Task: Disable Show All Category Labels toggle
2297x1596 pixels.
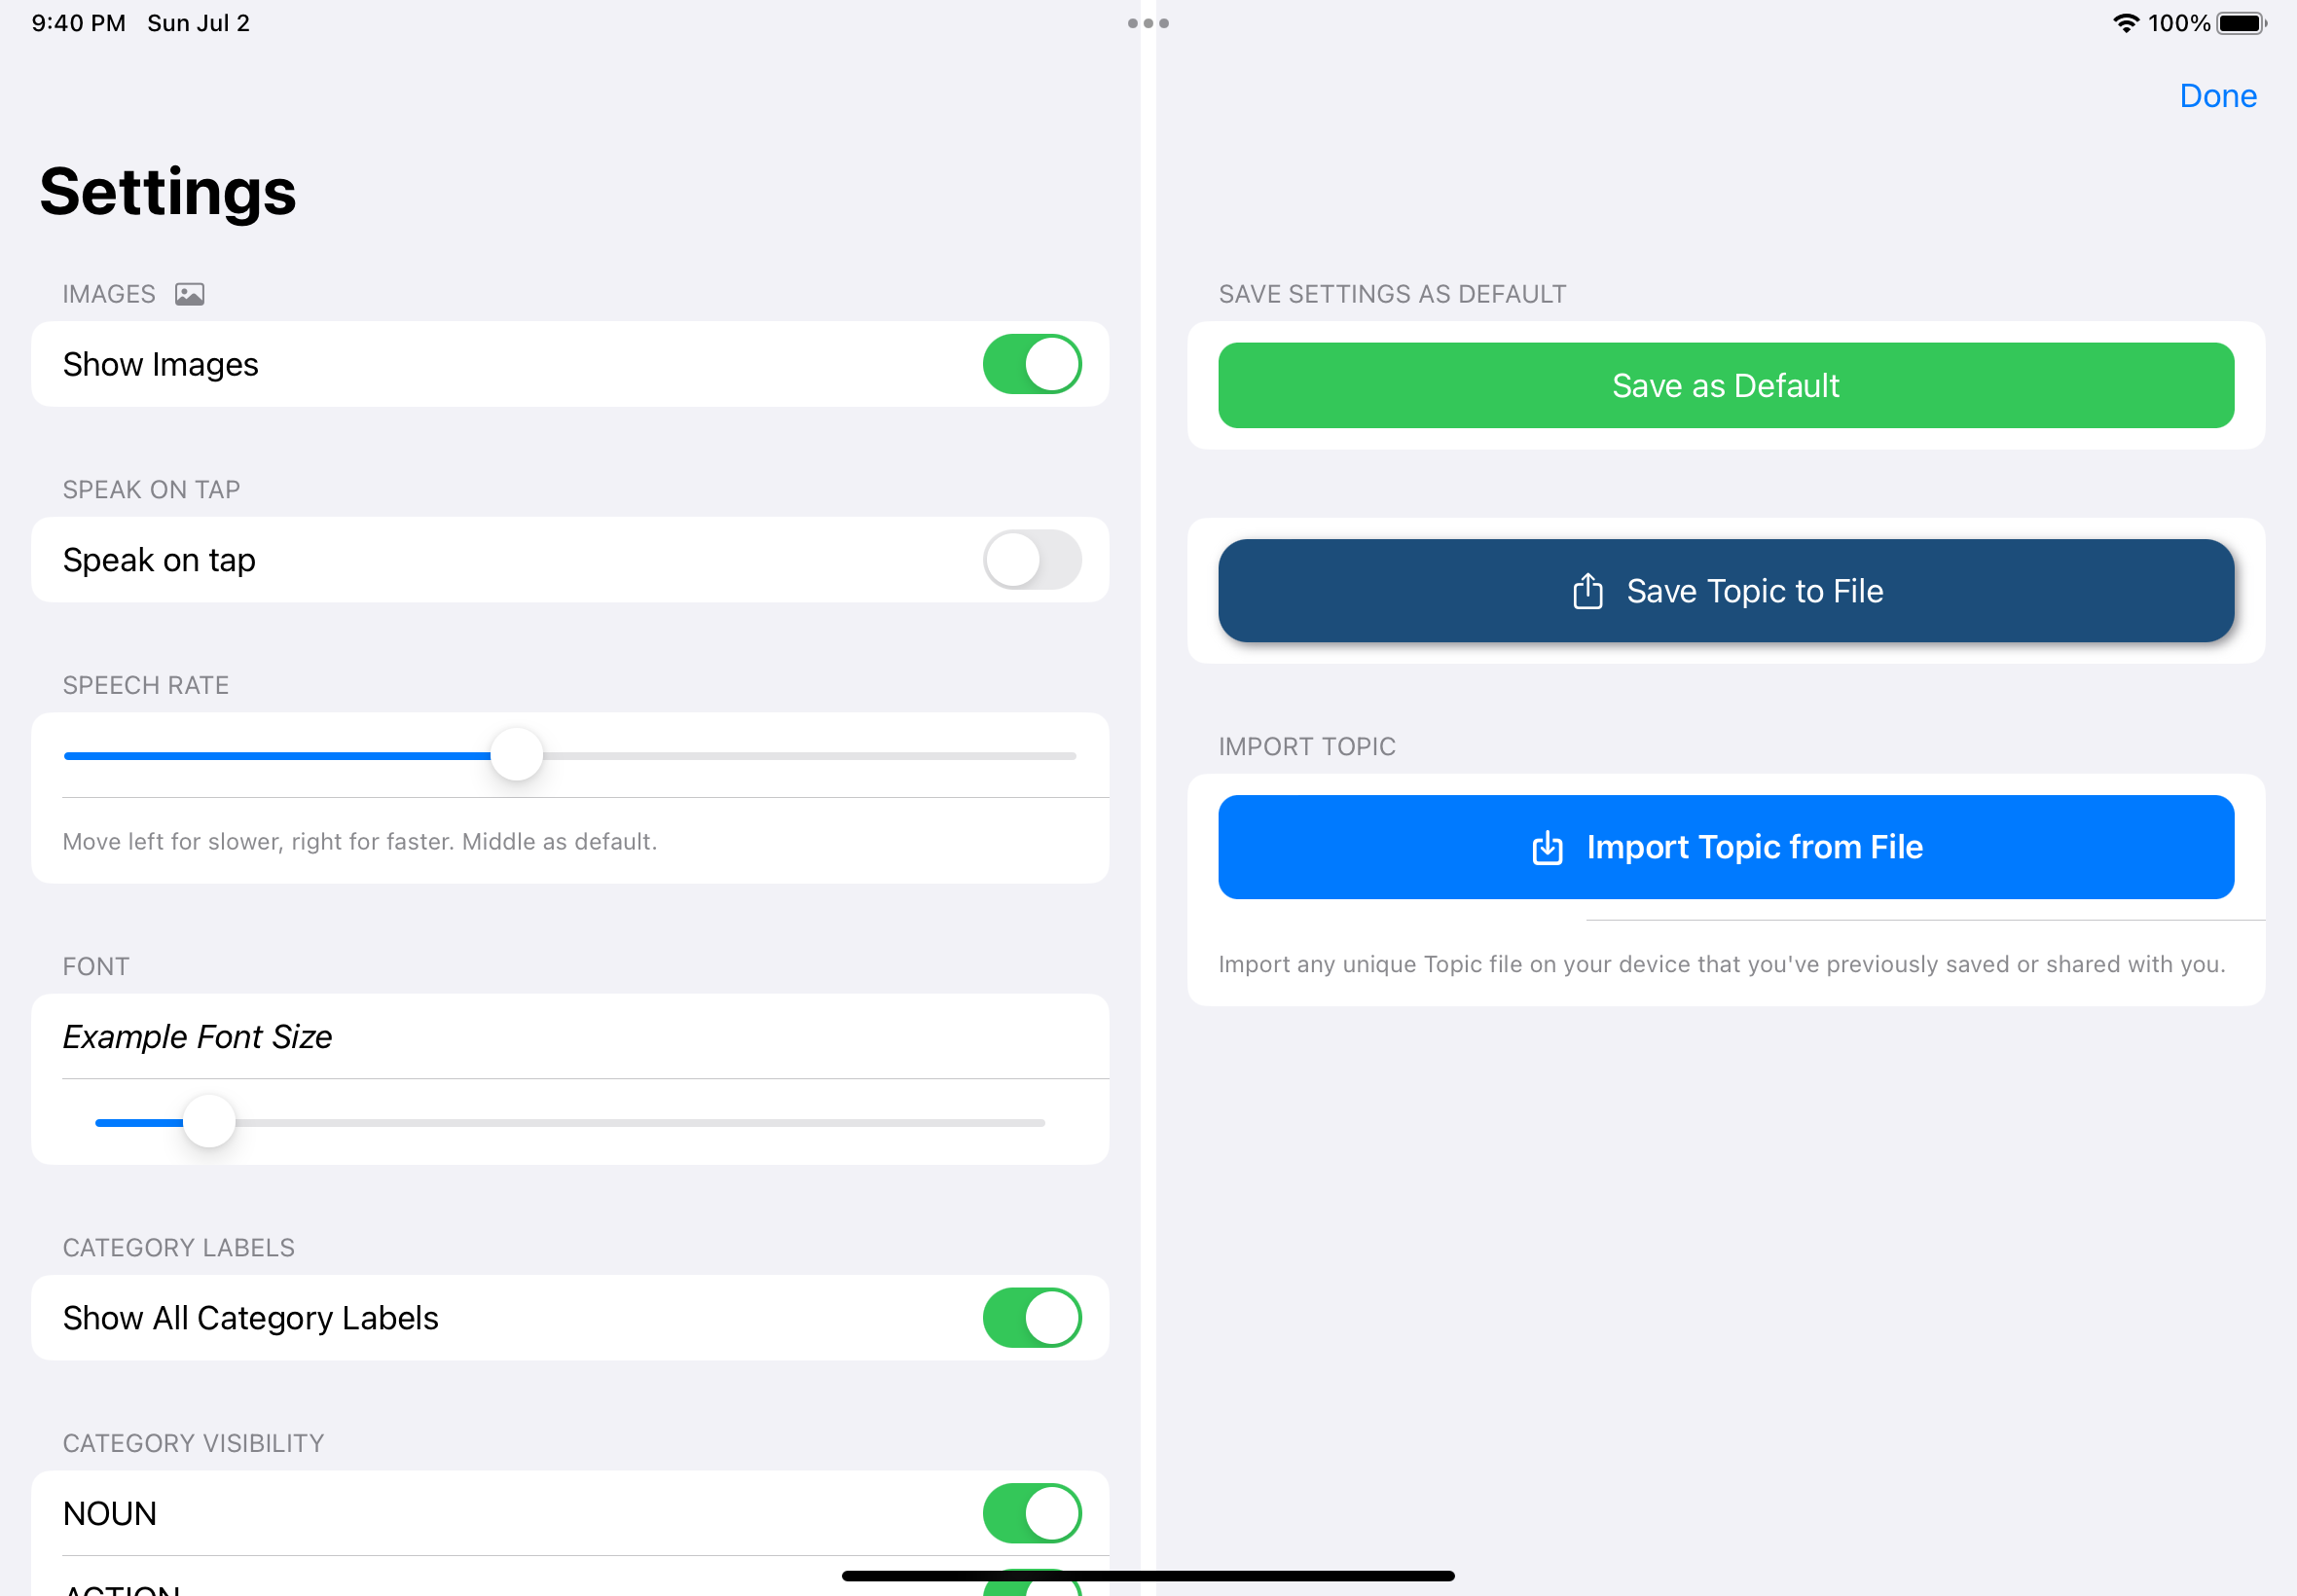Action: (1032, 1315)
